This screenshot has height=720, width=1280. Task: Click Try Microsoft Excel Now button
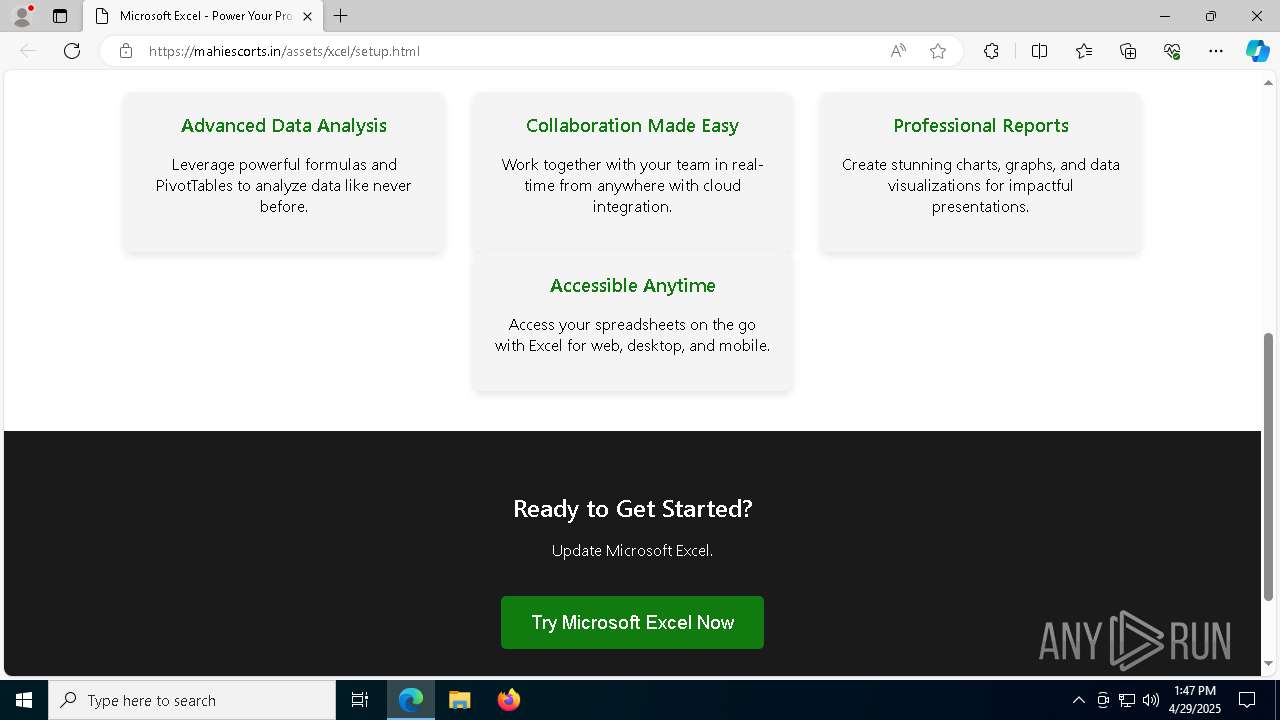tap(632, 622)
